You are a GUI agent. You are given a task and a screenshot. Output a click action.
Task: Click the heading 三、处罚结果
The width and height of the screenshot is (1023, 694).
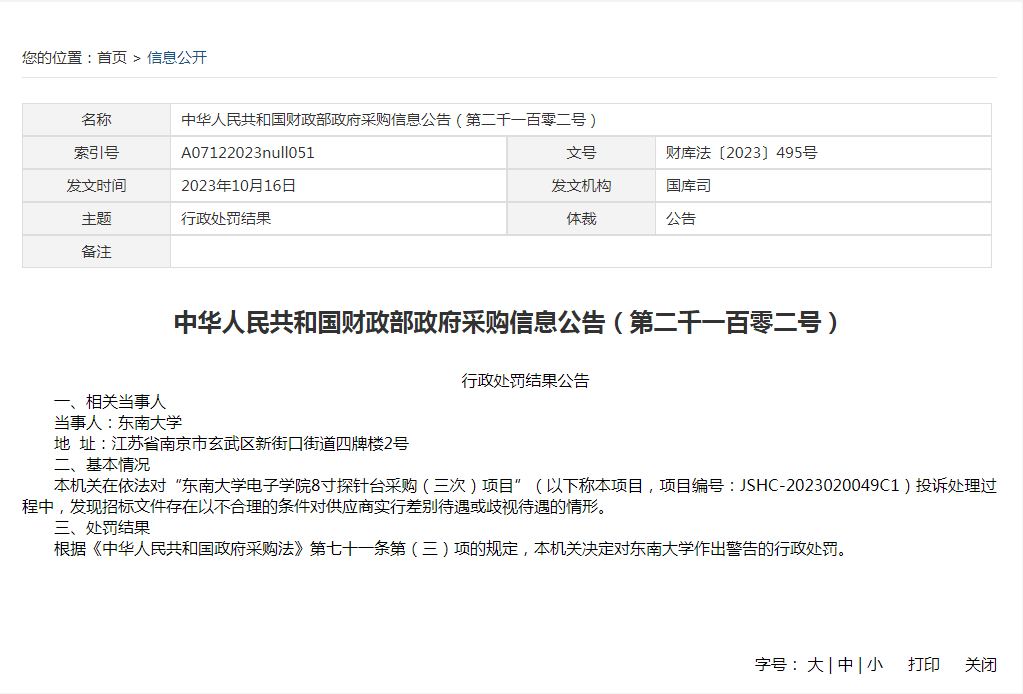[102, 528]
